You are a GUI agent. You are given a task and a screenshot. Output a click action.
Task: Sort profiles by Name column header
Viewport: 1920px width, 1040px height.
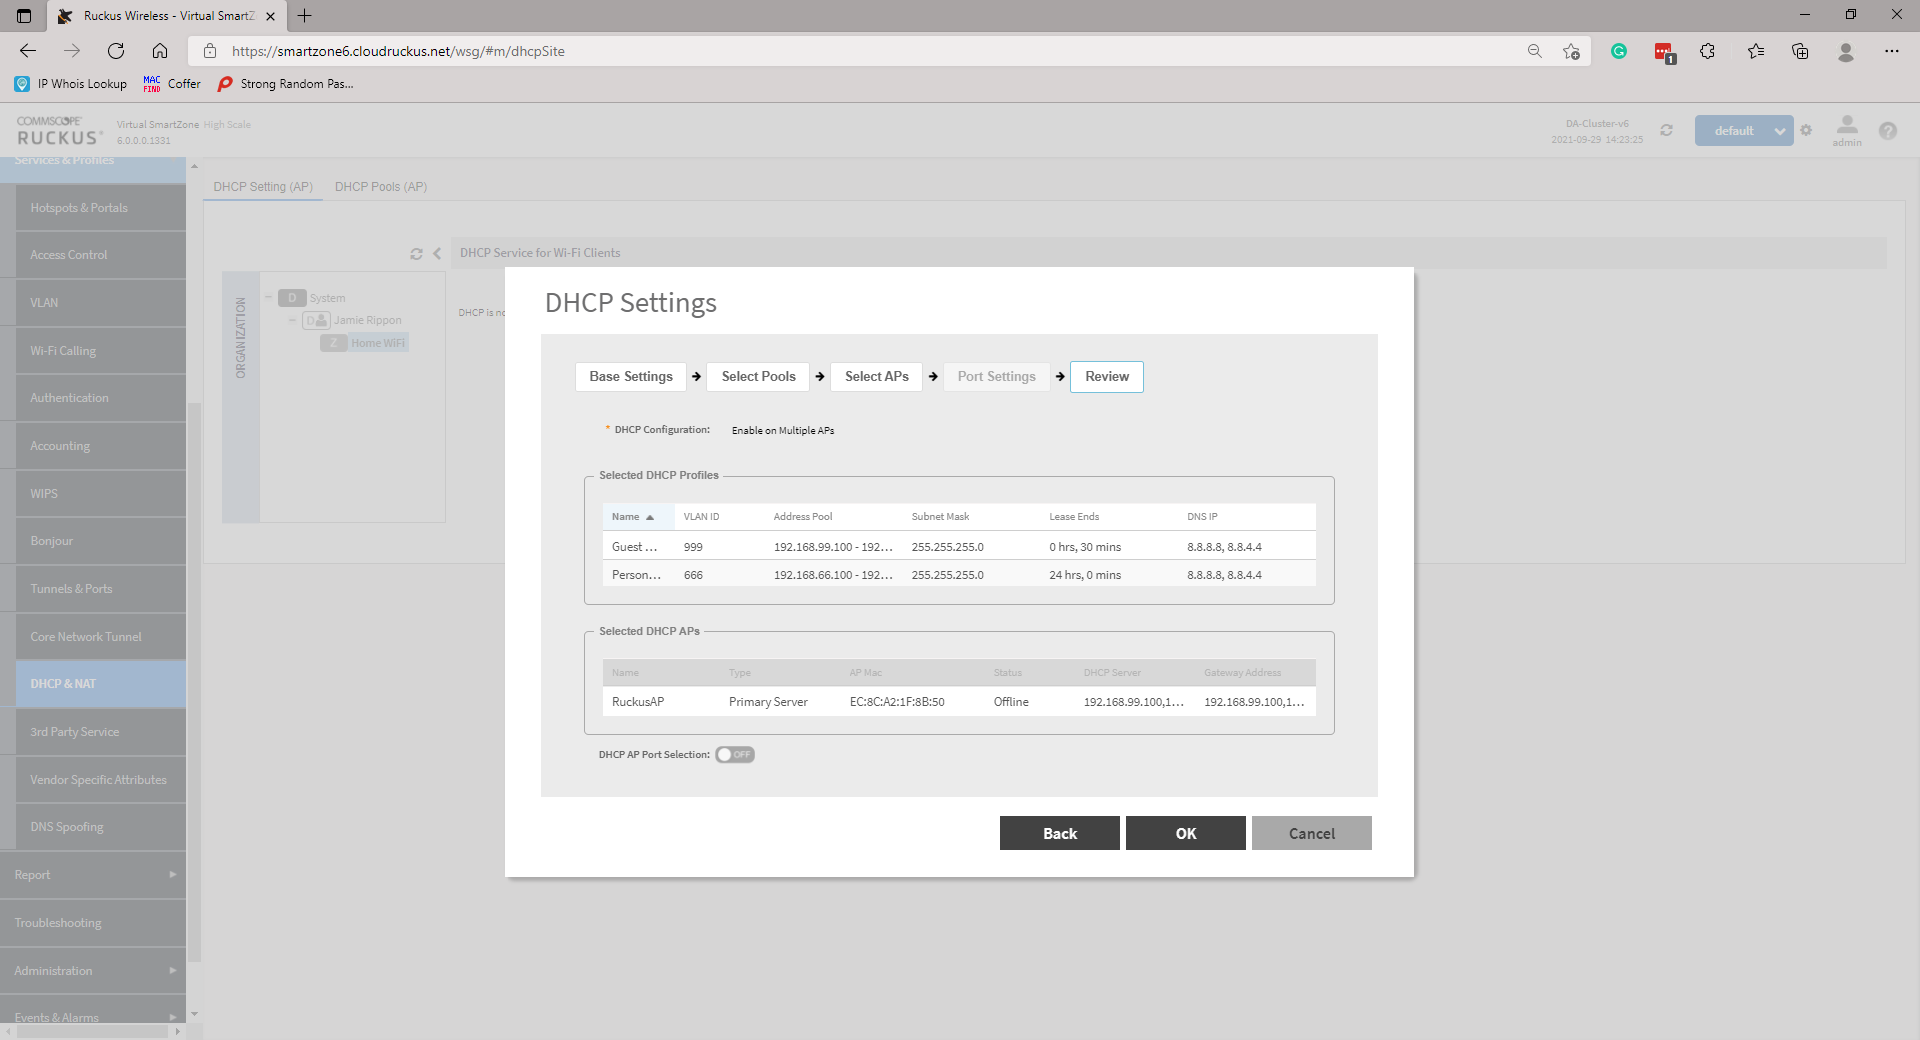click(626, 517)
